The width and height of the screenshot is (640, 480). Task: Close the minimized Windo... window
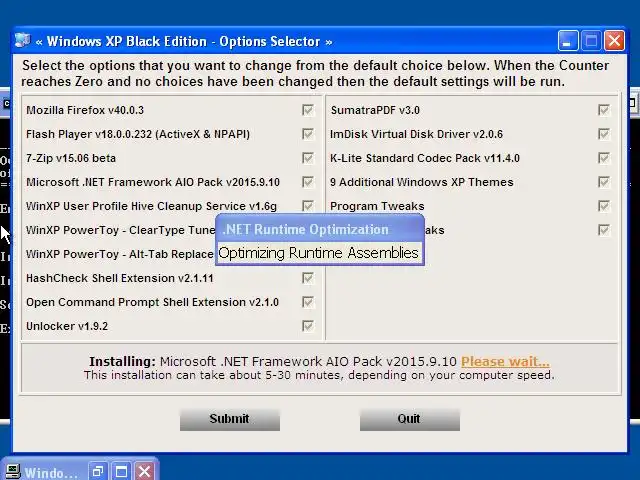(144, 472)
